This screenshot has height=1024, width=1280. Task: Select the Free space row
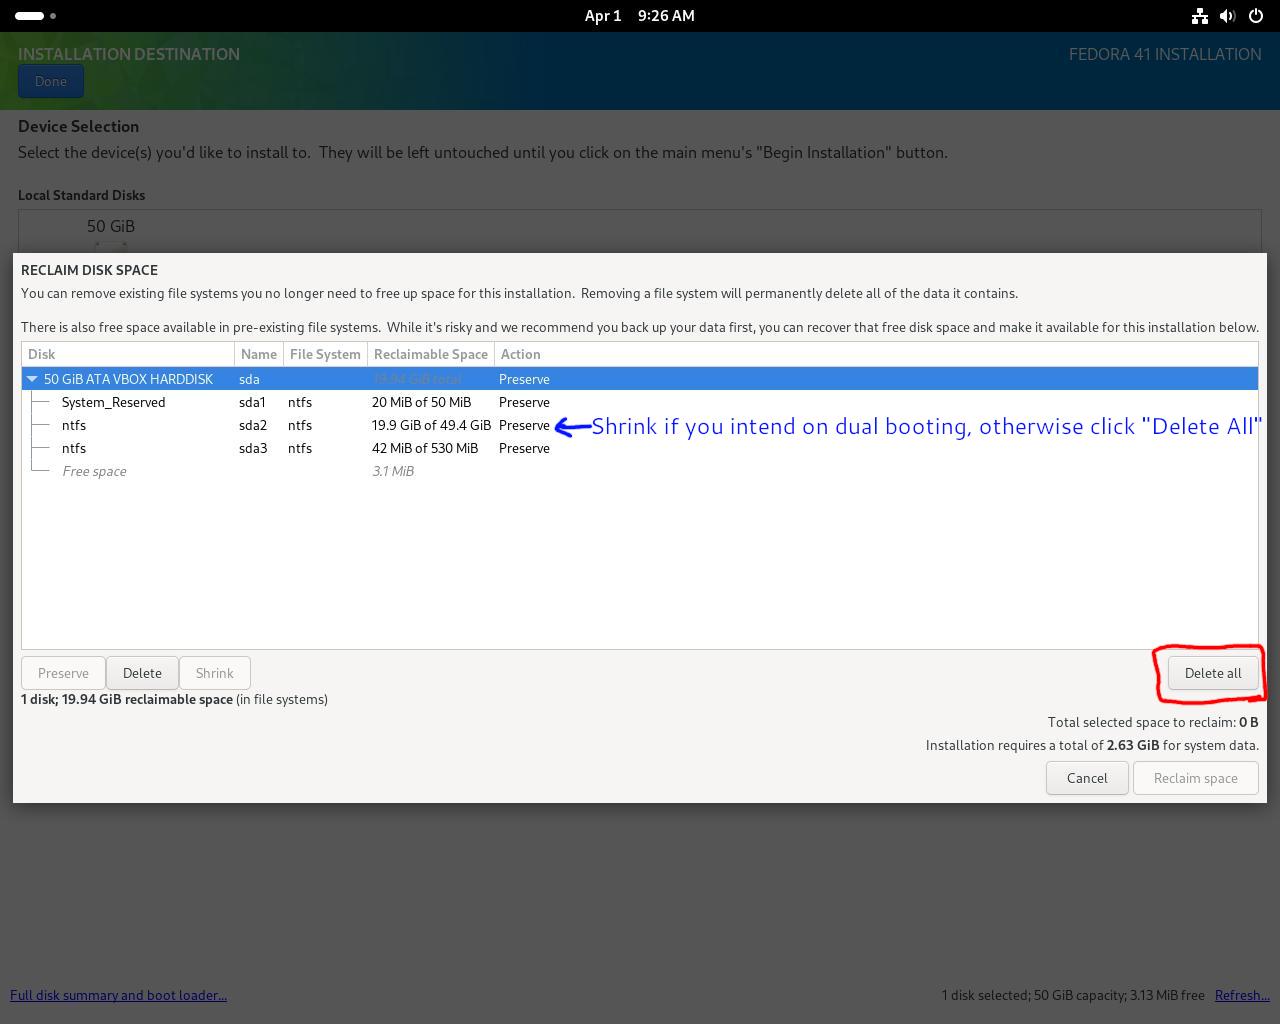pyautogui.click(x=640, y=471)
